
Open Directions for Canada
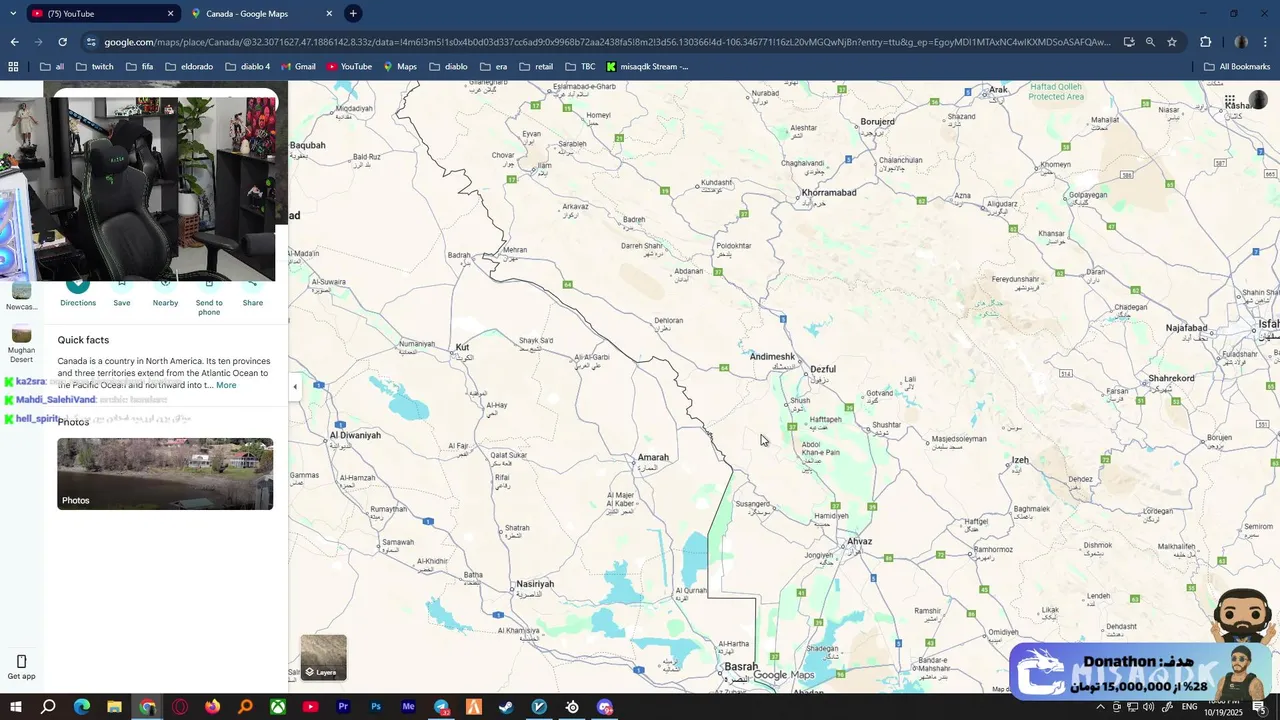[78, 292]
